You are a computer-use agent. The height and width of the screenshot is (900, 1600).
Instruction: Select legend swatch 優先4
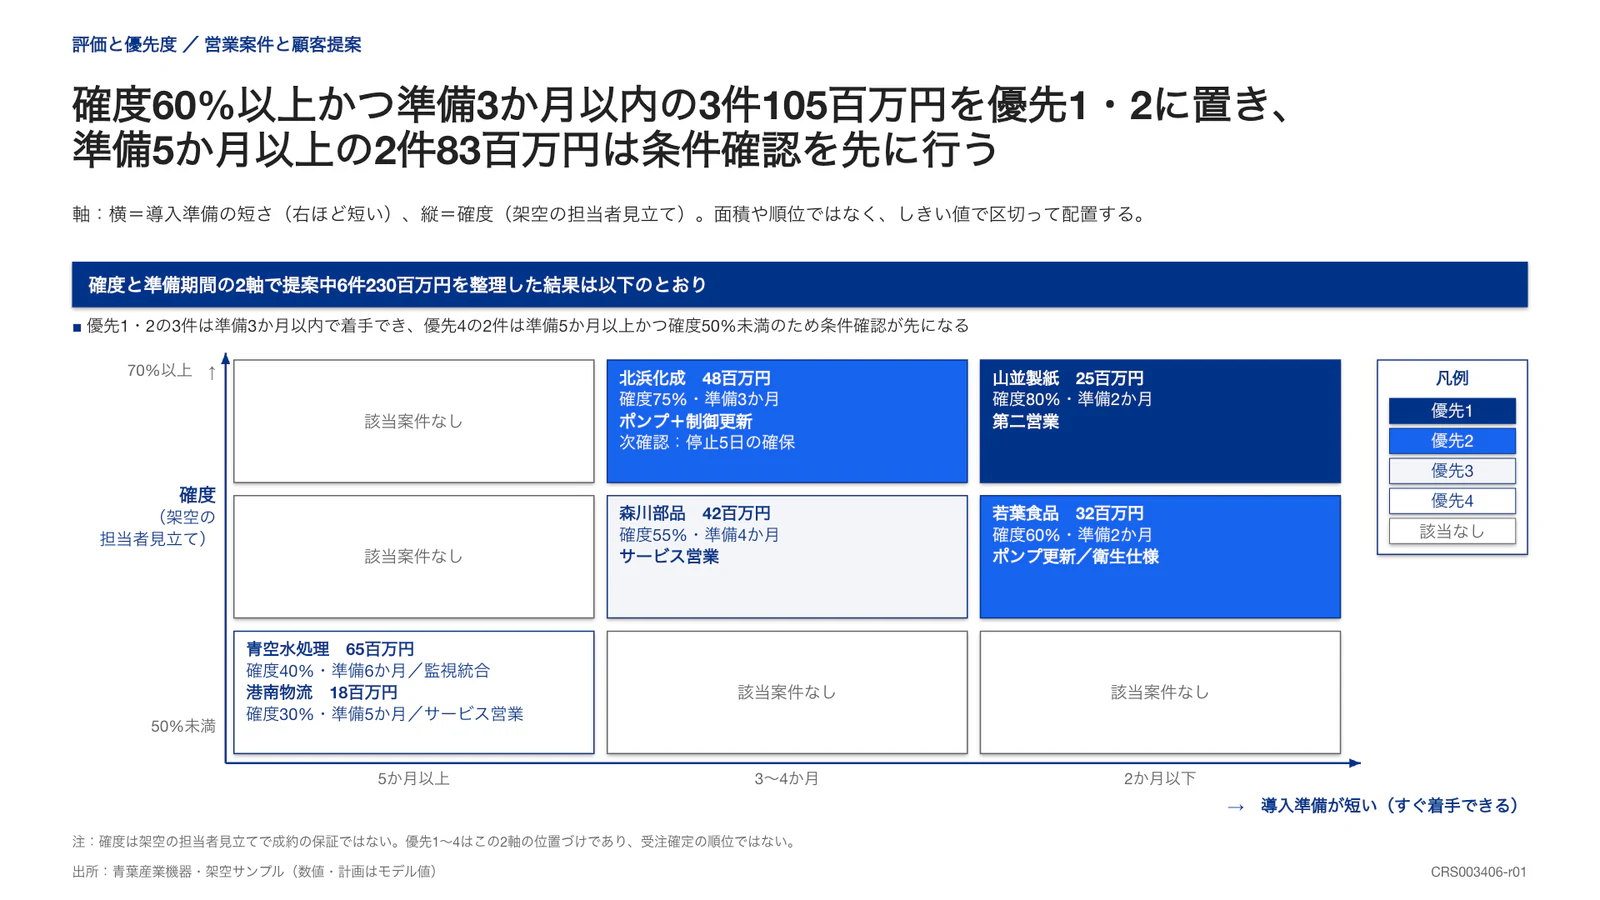tap(1452, 501)
